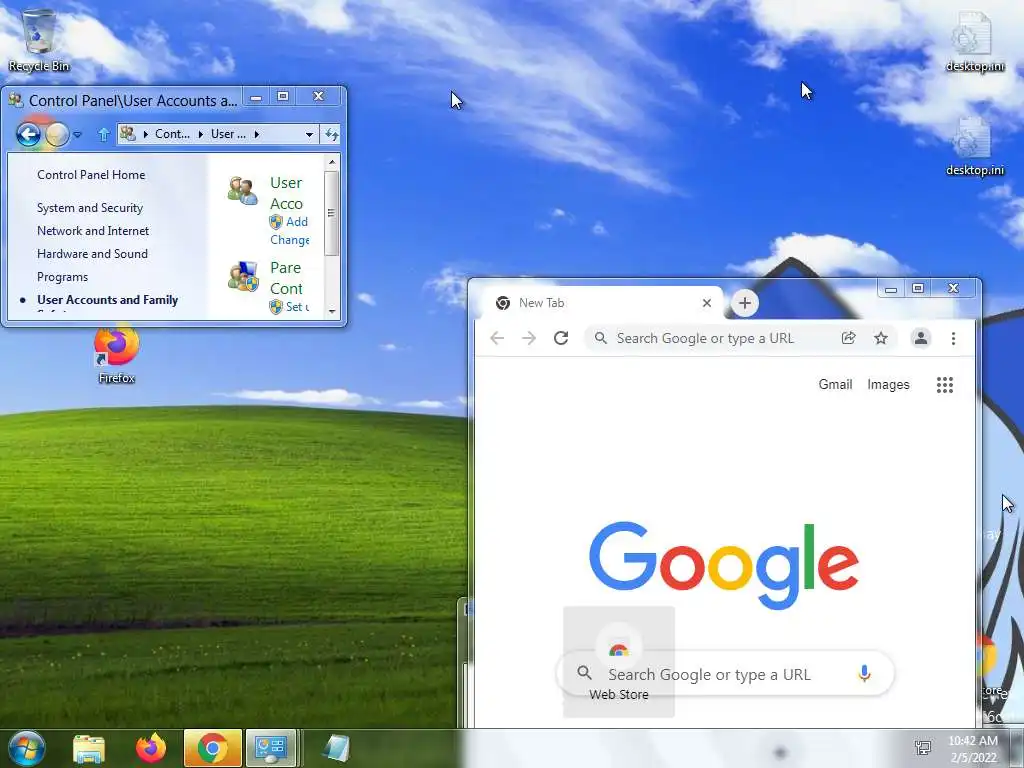Click the 'Add' user accounts link

(296, 222)
